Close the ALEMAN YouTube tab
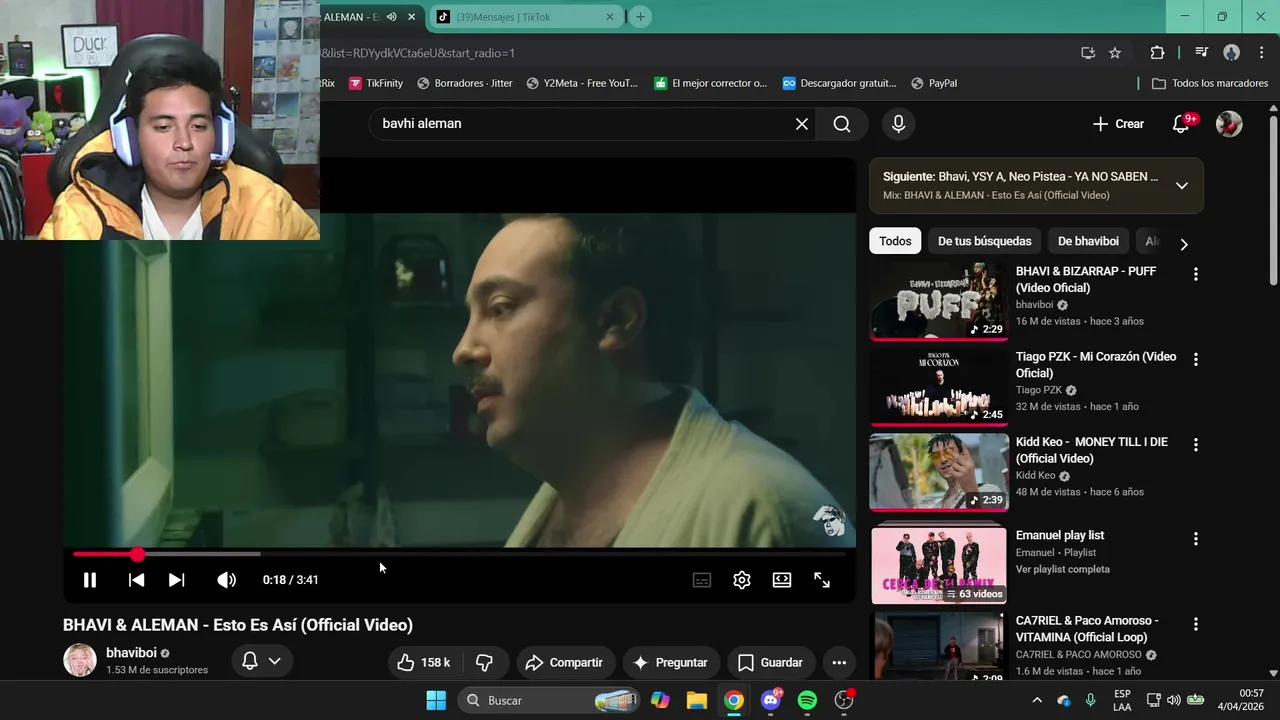 tap(411, 17)
